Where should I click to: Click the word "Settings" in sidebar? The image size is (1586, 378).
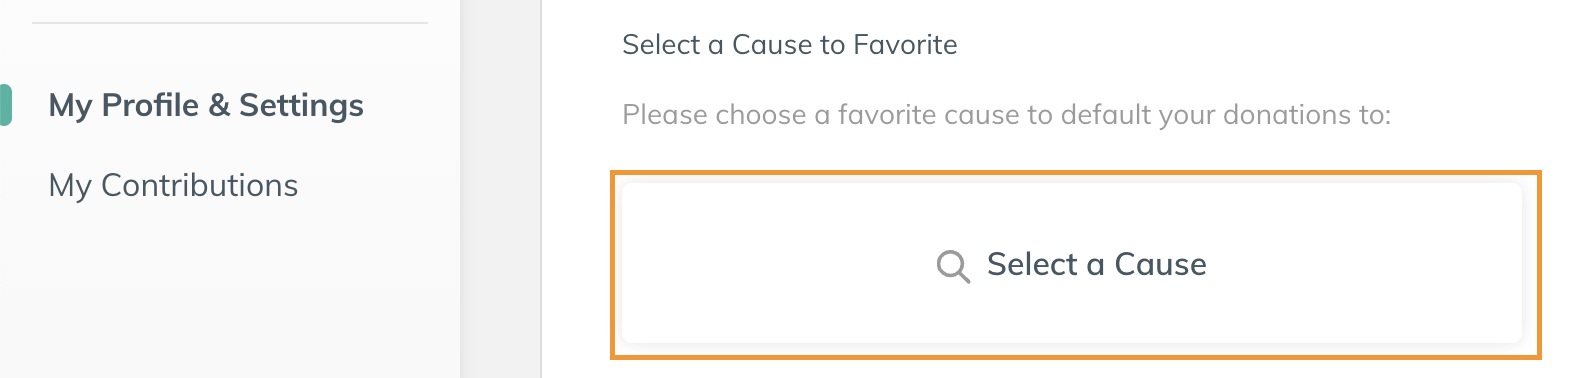(301, 105)
